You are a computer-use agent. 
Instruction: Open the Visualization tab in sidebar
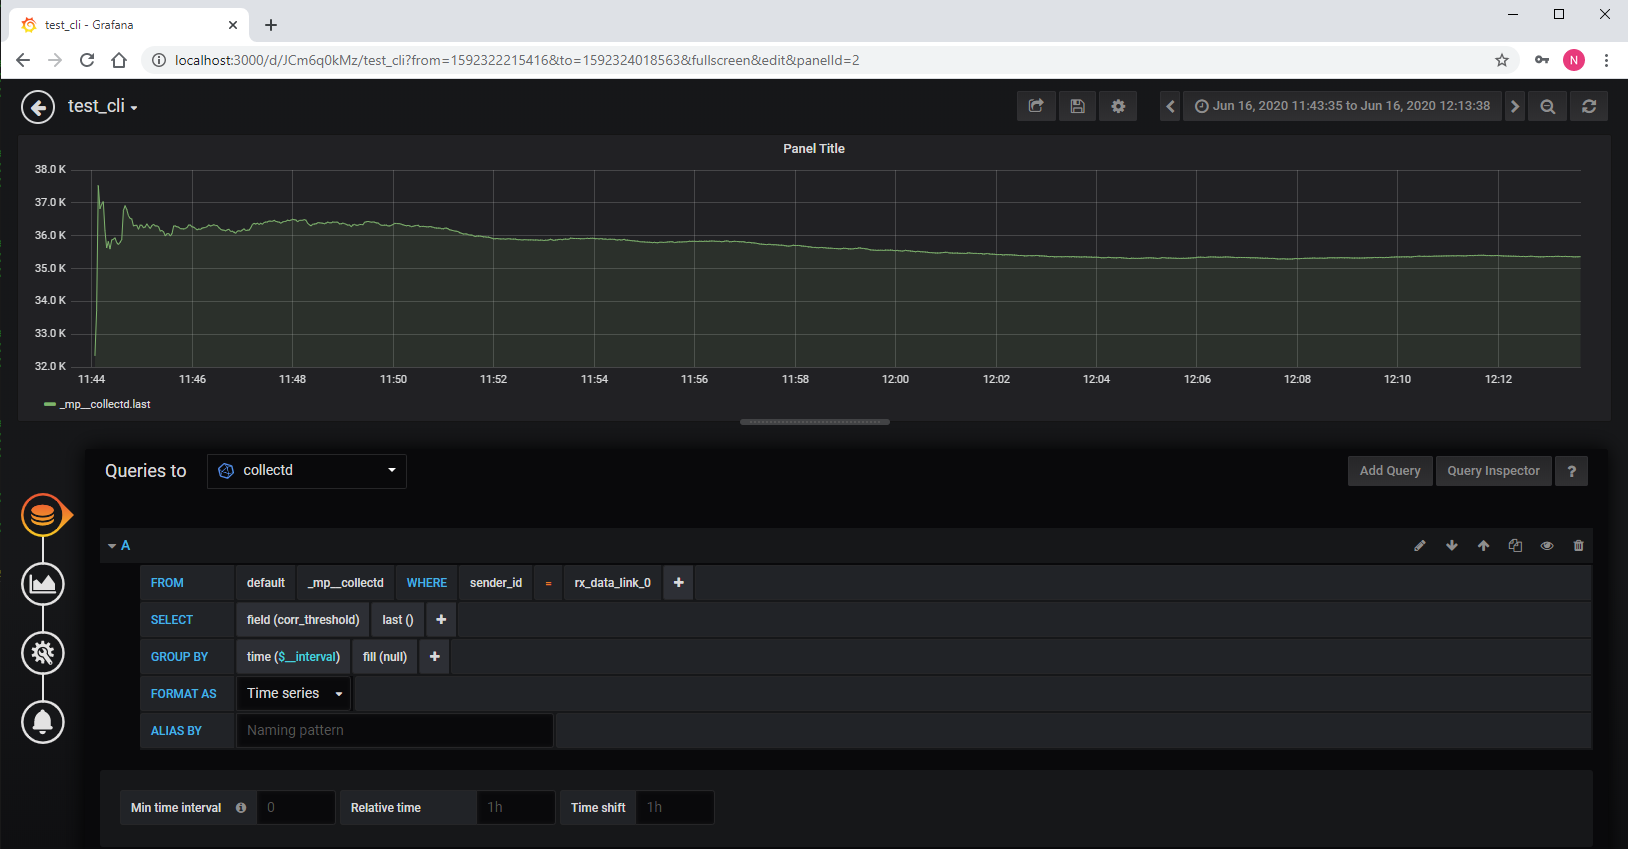[43, 584]
